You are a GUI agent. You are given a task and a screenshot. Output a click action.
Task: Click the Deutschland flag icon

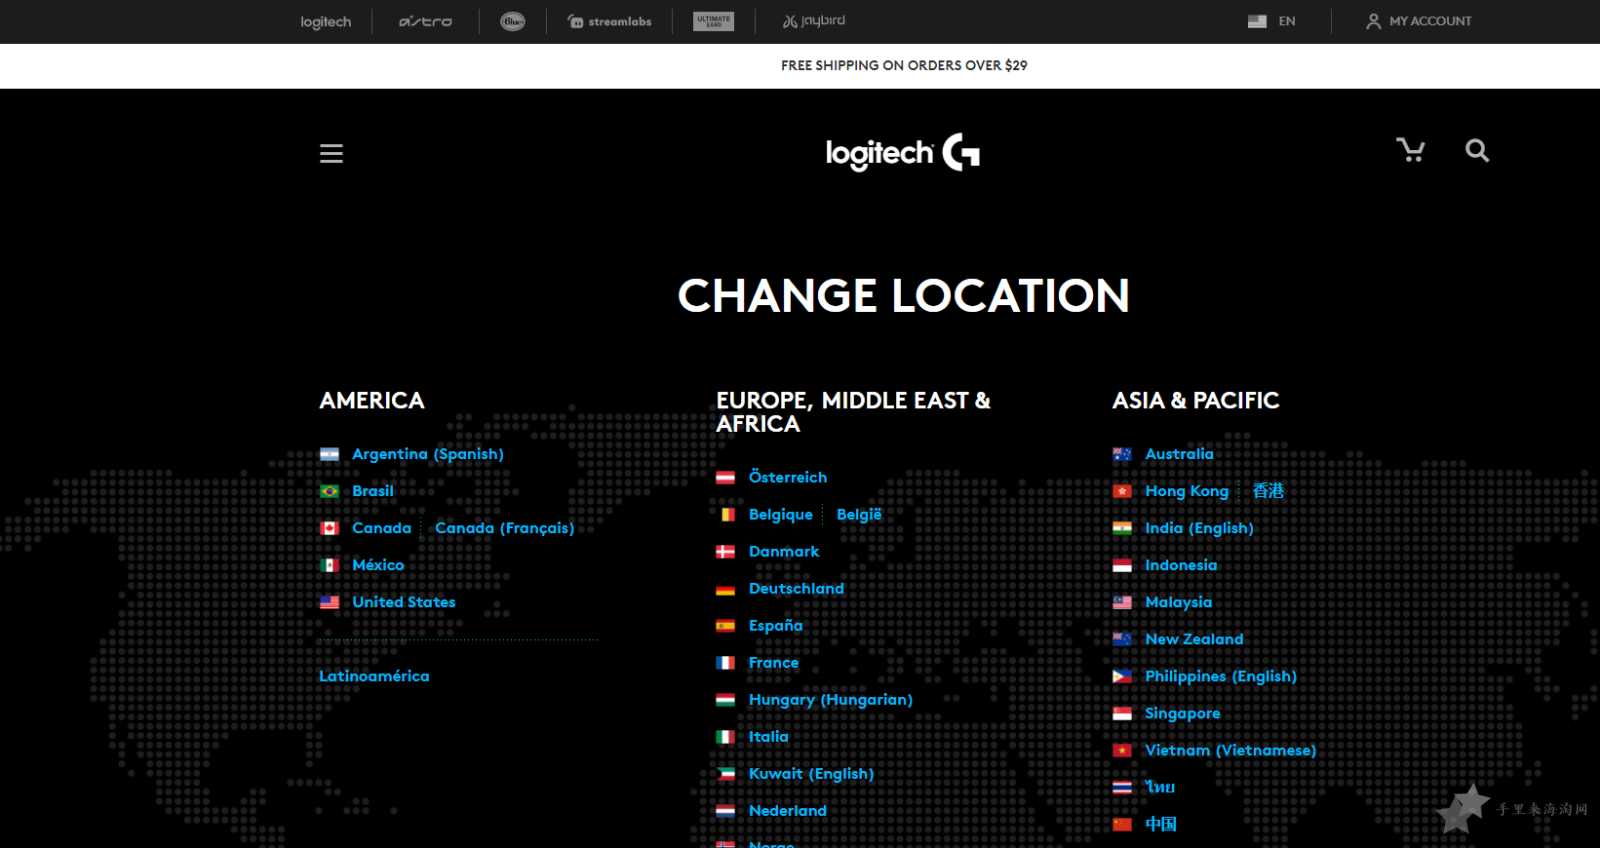tap(726, 589)
